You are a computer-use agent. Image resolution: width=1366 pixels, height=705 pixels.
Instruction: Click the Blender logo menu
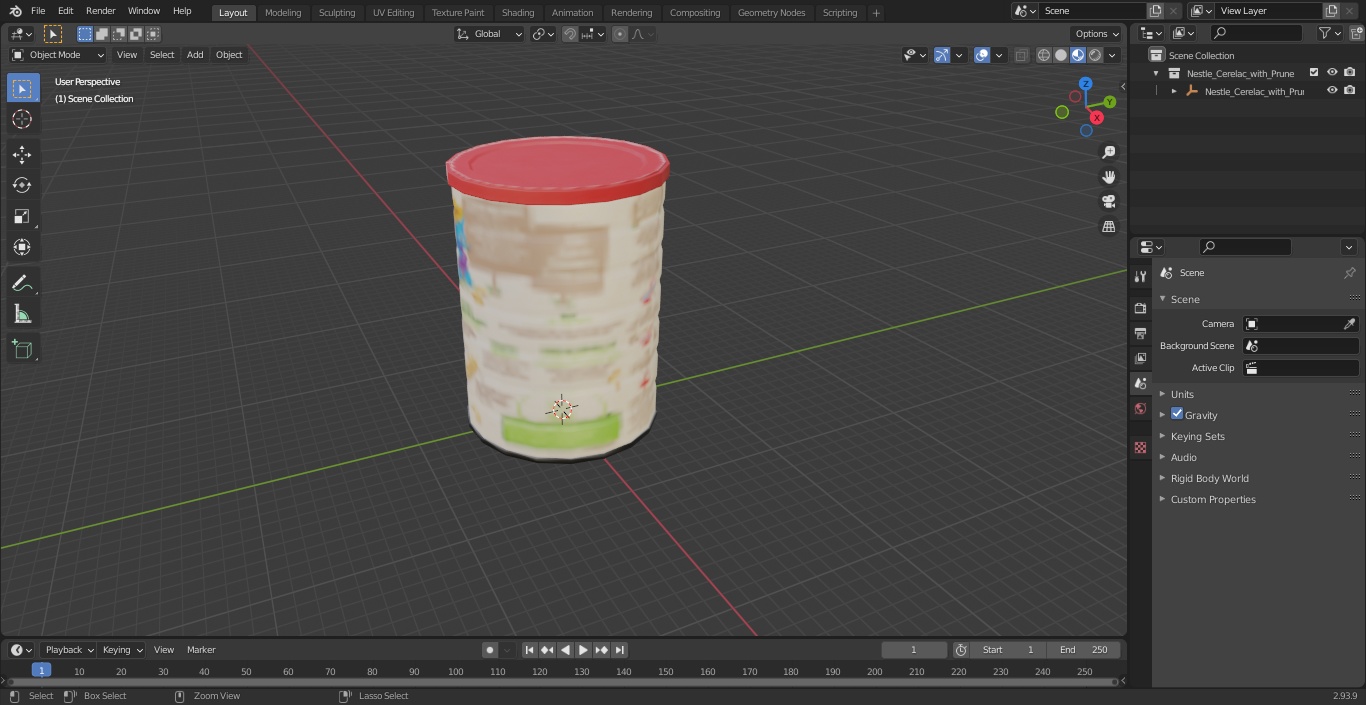(15, 11)
